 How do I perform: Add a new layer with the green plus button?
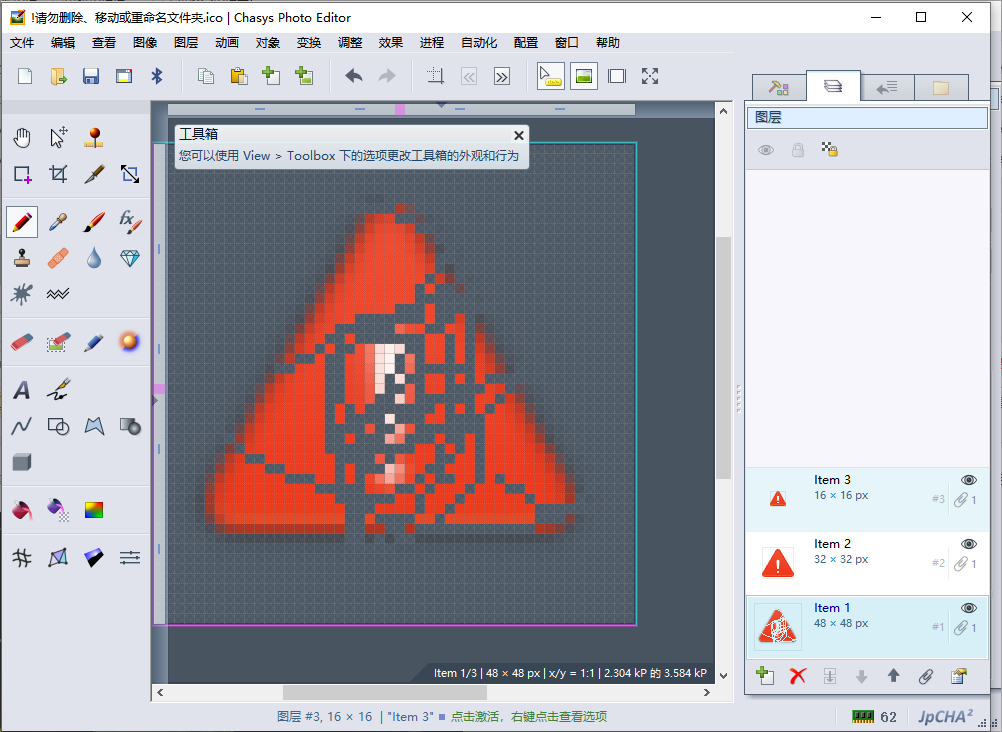[x=765, y=676]
